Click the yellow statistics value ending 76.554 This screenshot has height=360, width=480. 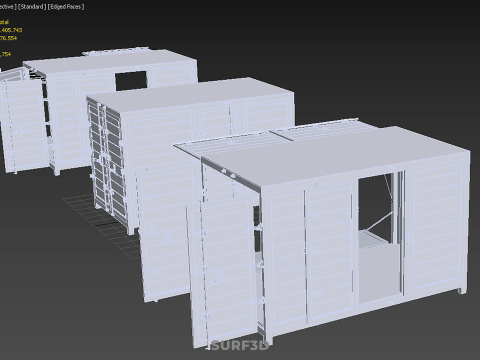point(8,38)
